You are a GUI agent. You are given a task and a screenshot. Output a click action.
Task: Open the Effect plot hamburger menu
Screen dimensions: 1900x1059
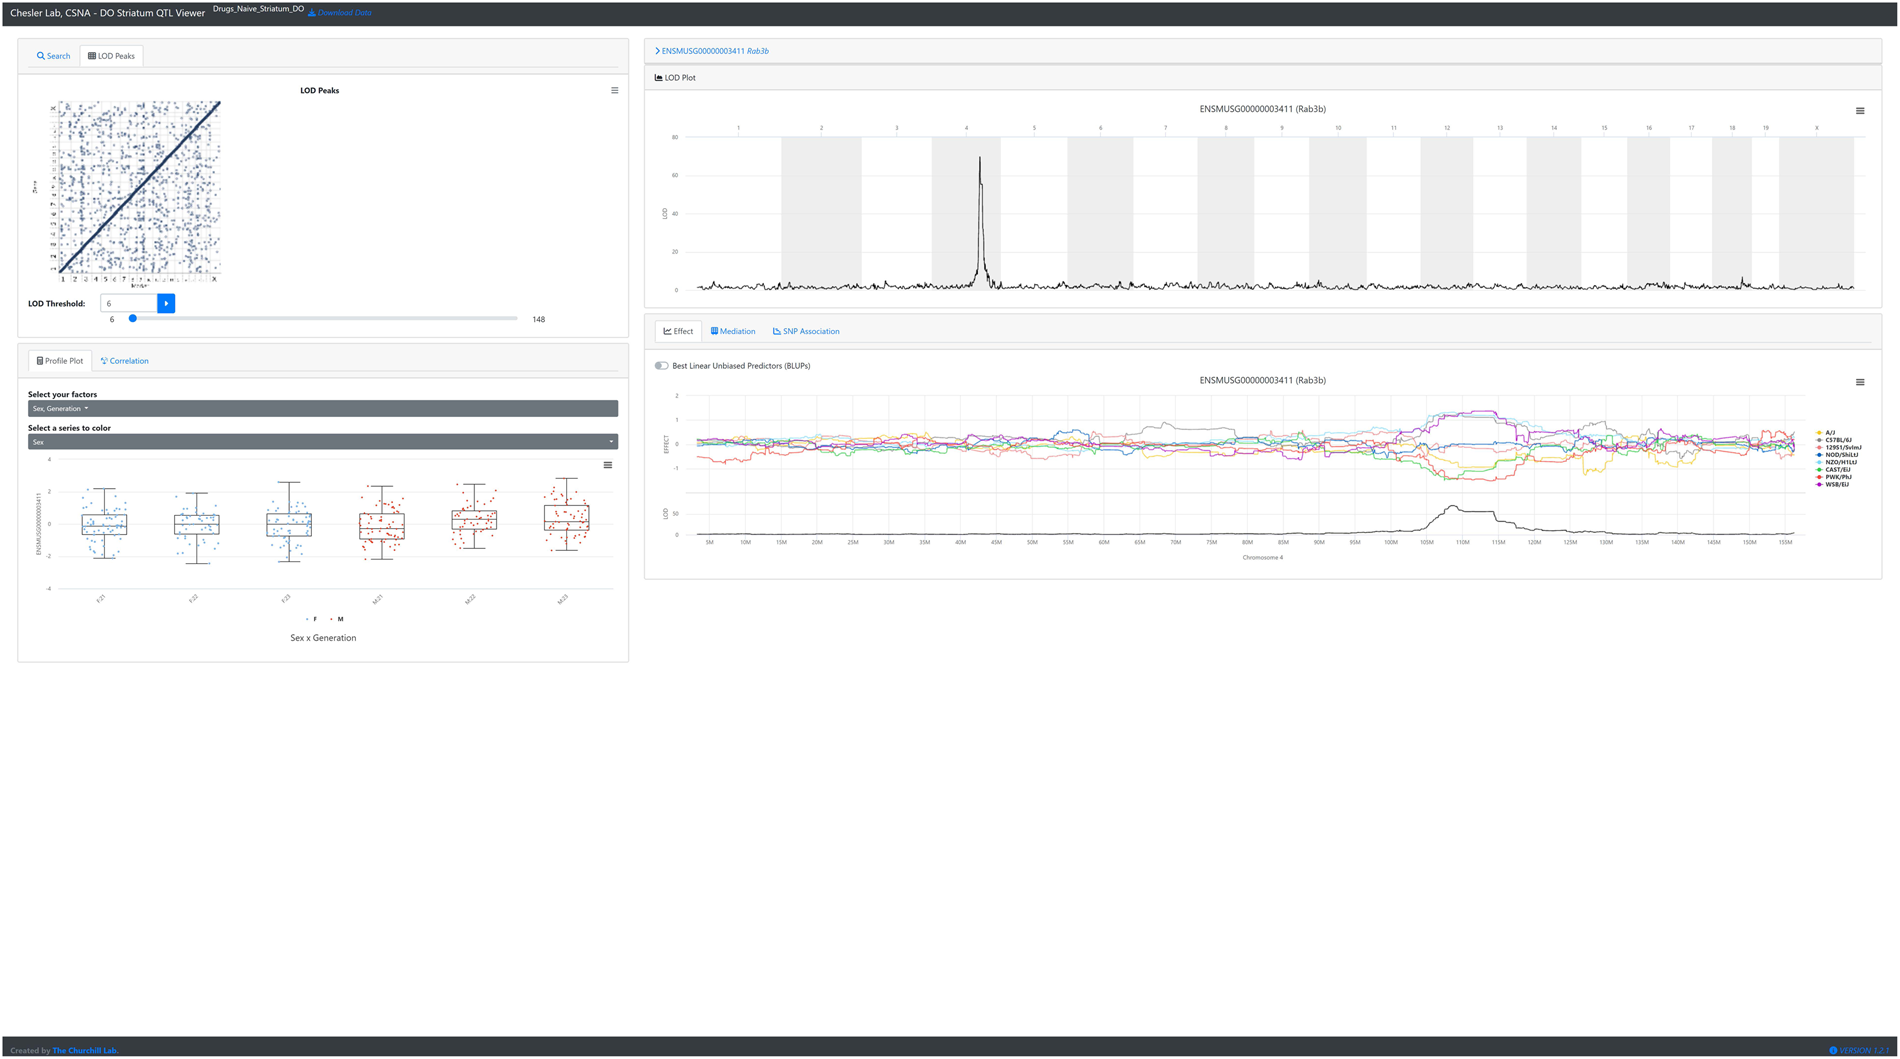coord(1859,382)
